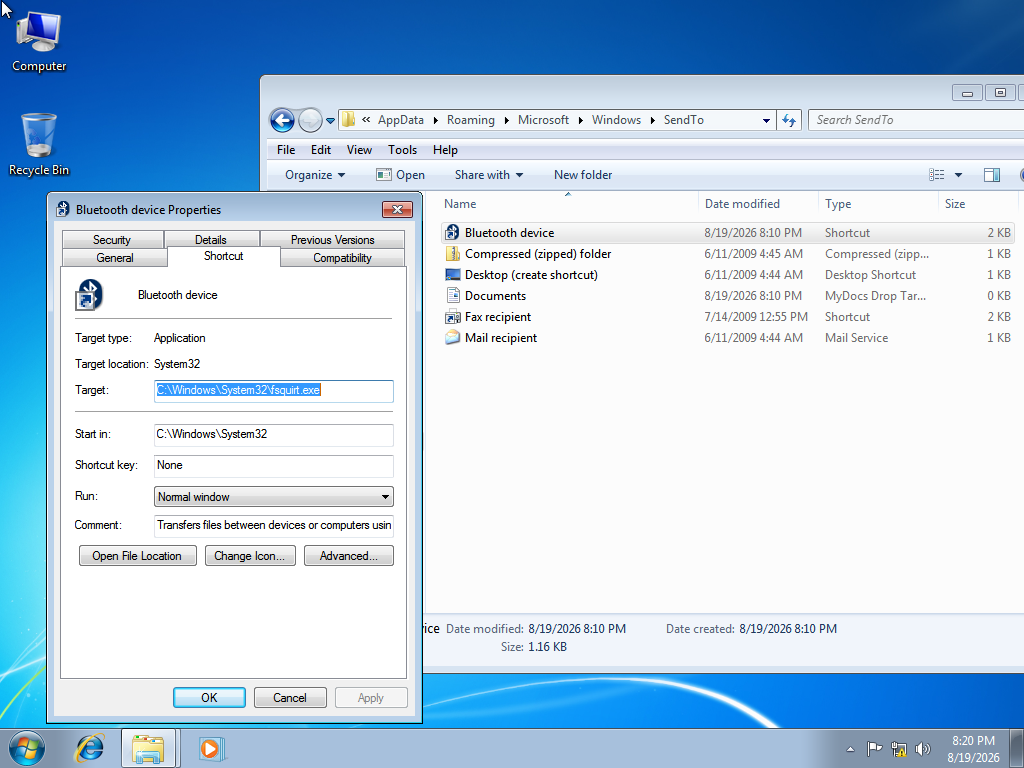Expand the Windows breadcrumb arrow
The height and width of the screenshot is (768, 1024).
pos(652,120)
